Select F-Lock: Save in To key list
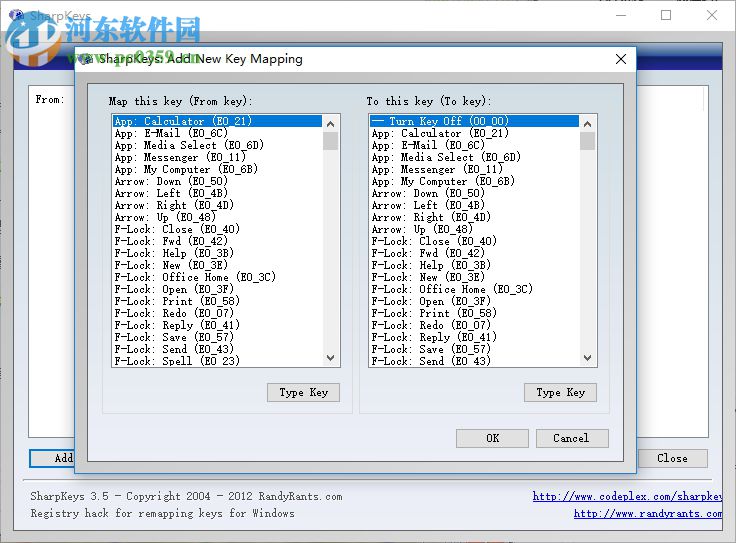The image size is (736, 543). 474,350
